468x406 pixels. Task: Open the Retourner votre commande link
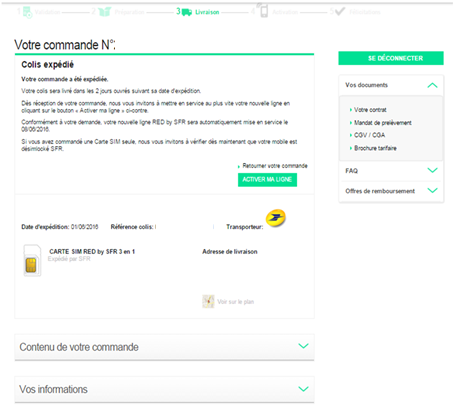(x=275, y=166)
